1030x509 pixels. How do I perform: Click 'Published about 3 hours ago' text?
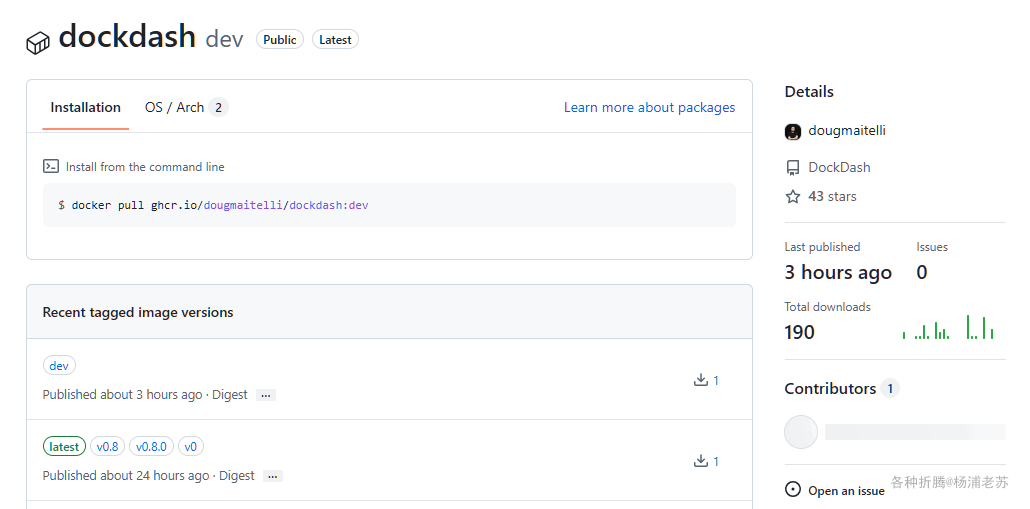pos(122,394)
